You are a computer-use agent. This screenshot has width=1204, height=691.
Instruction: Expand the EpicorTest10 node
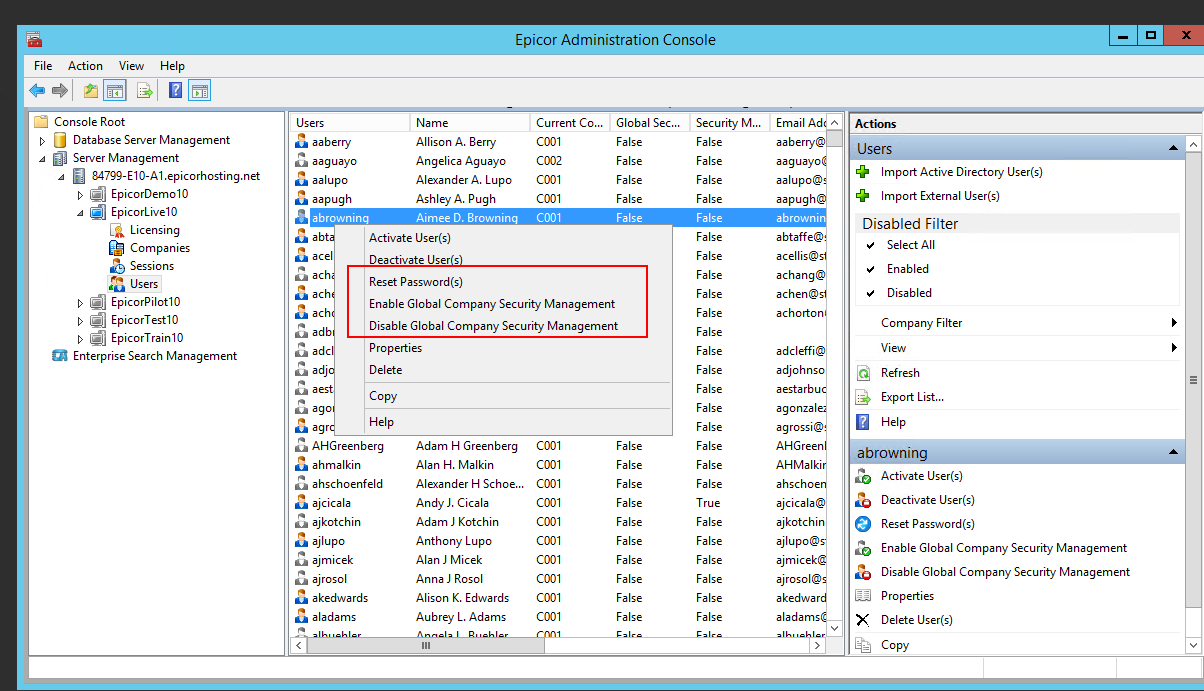pos(81,320)
